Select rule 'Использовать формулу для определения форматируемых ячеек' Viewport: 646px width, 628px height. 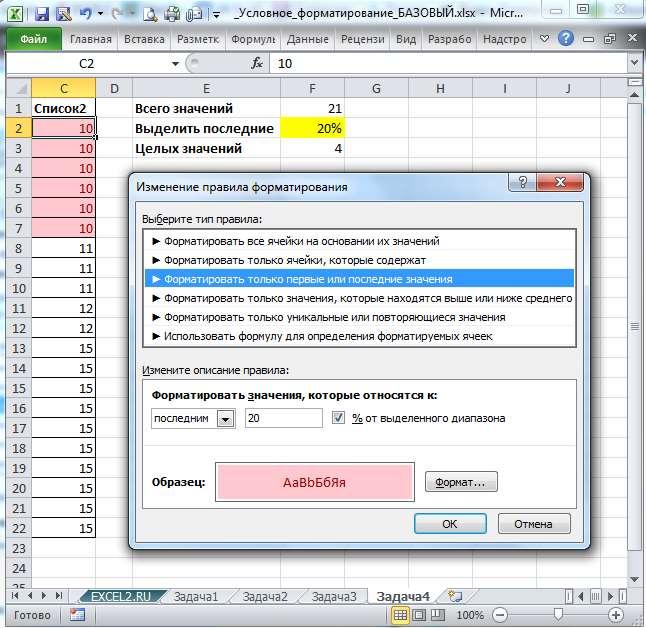[359, 336]
